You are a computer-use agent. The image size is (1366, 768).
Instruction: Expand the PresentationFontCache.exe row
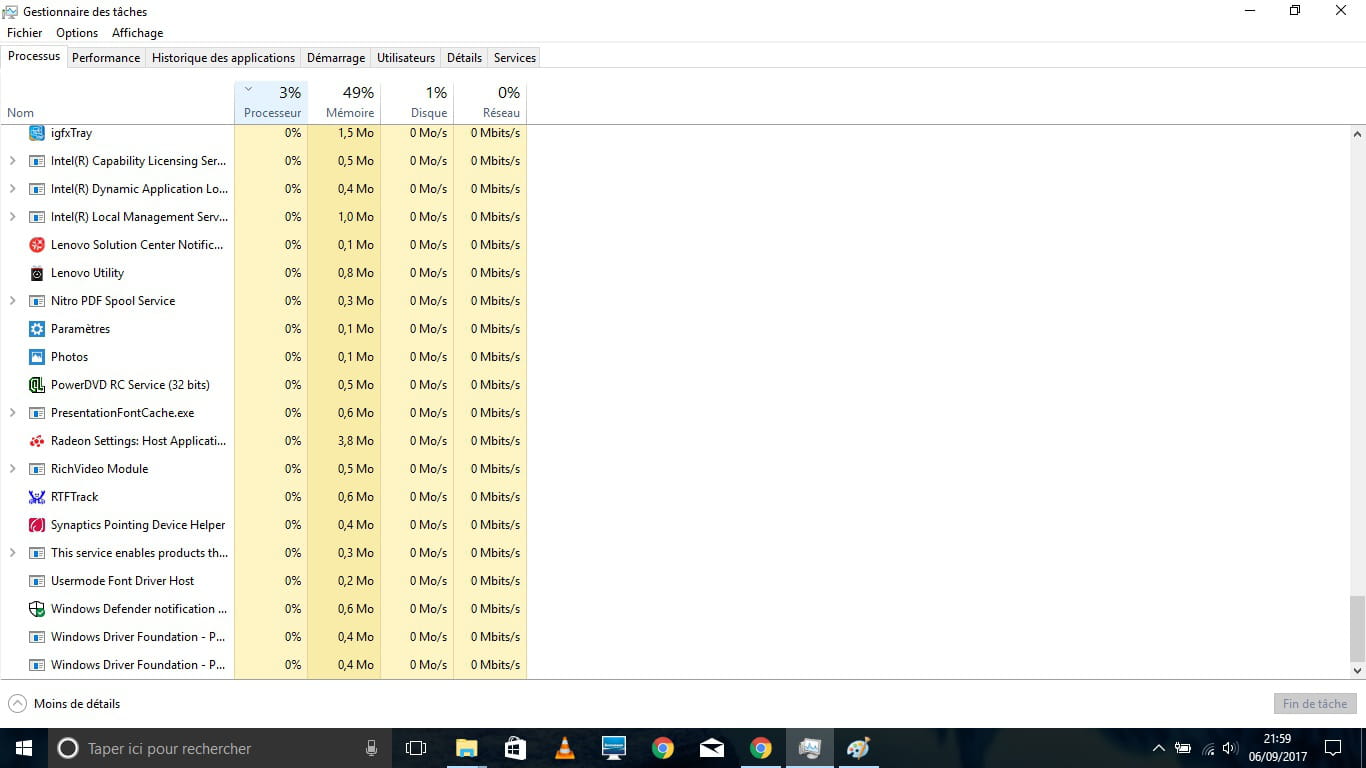pos(12,413)
